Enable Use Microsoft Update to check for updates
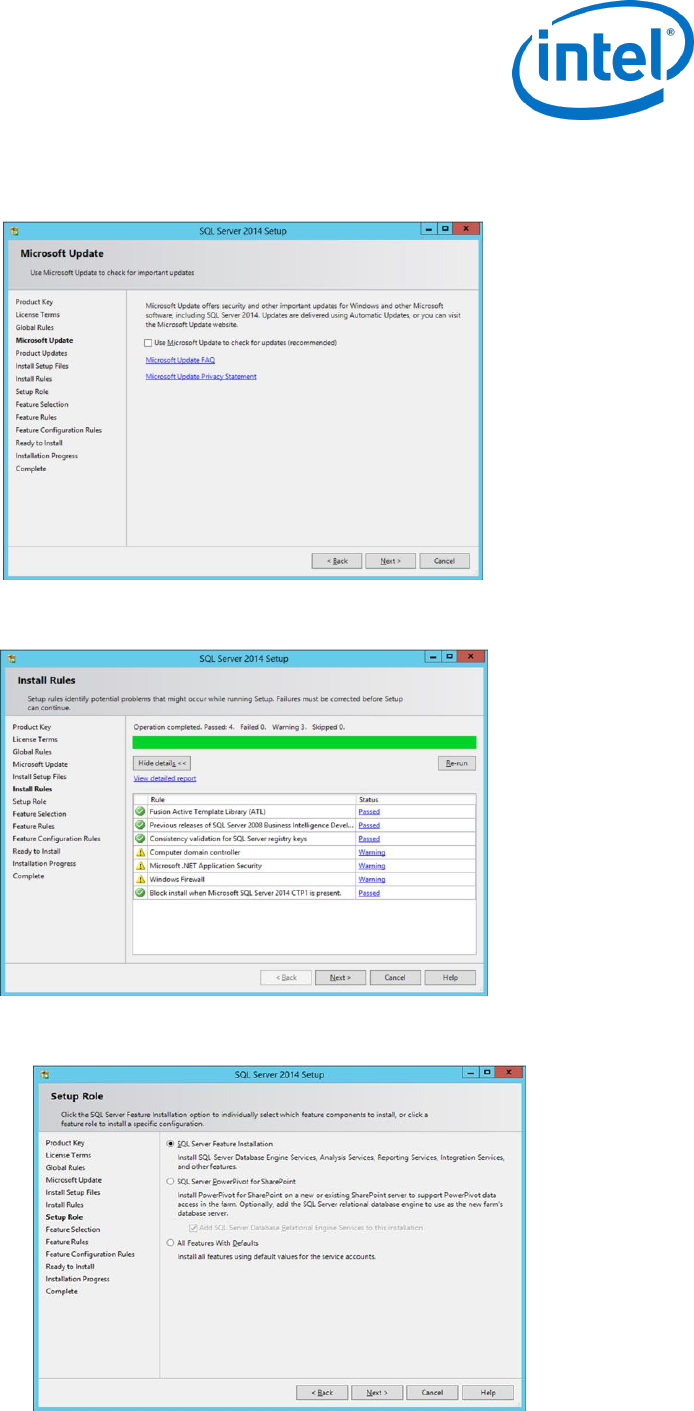The width and height of the screenshot is (694, 1411). [x=149, y=343]
